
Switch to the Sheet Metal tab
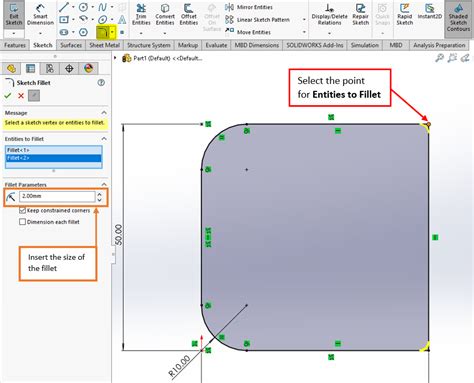click(x=104, y=45)
